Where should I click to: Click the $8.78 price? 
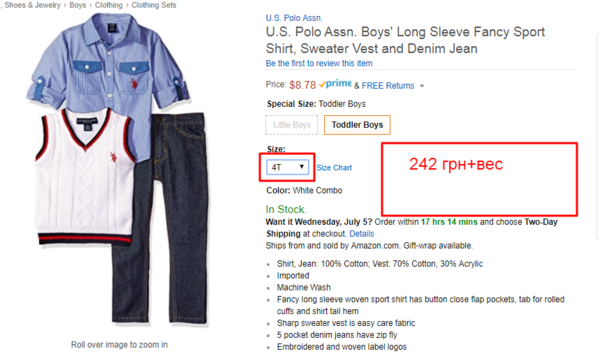(x=302, y=85)
